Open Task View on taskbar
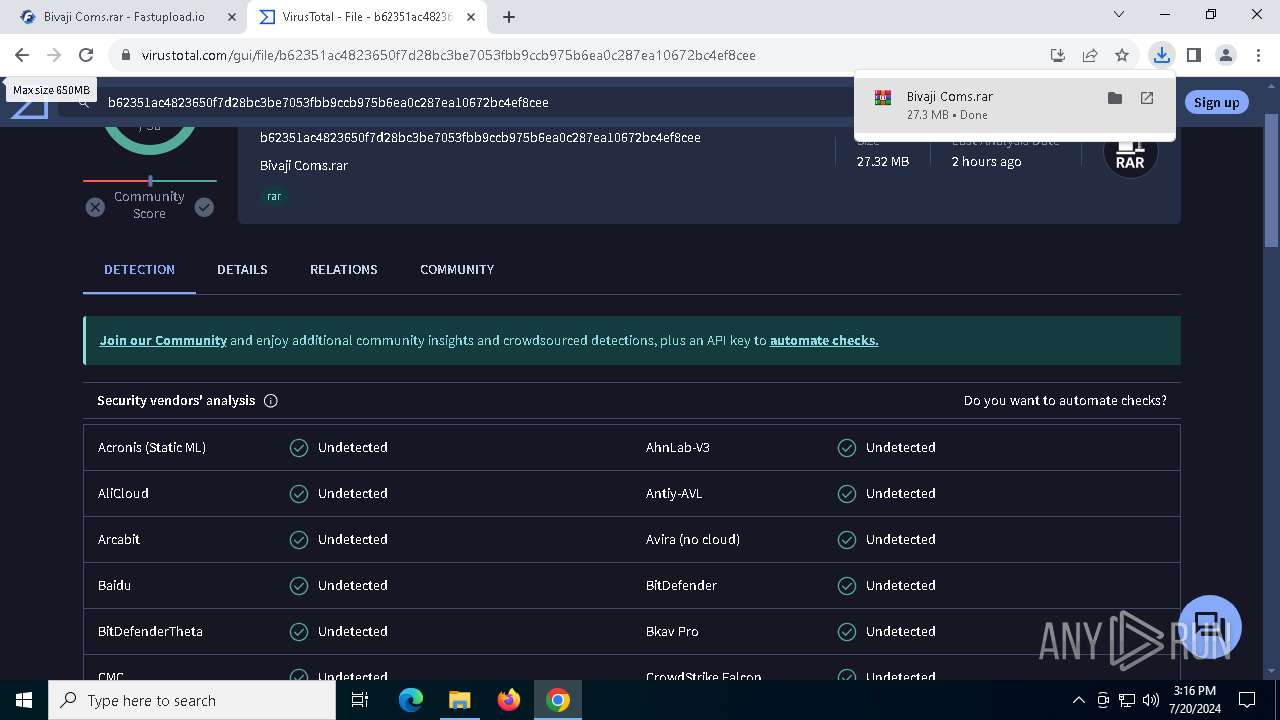Image resolution: width=1280 pixels, height=720 pixels. [x=360, y=700]
